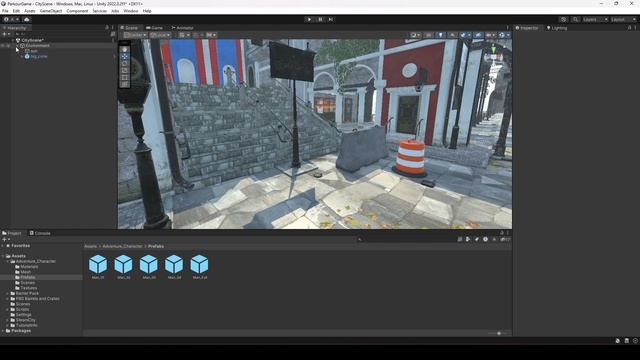Switch to the Inspector tab

pyautogui.click(x=527, y=28)
